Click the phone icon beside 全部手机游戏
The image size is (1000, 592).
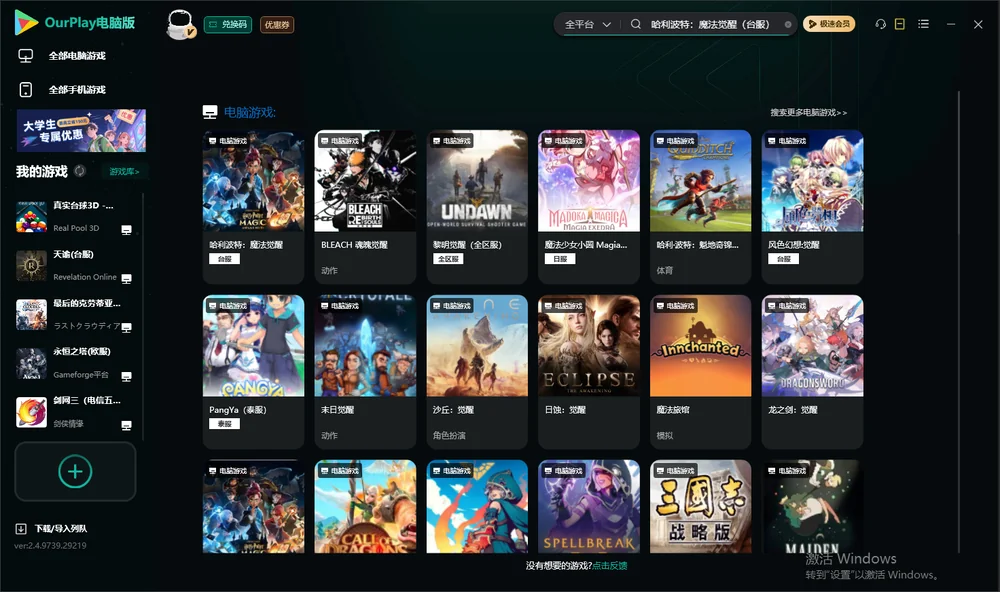coord(26,90)
